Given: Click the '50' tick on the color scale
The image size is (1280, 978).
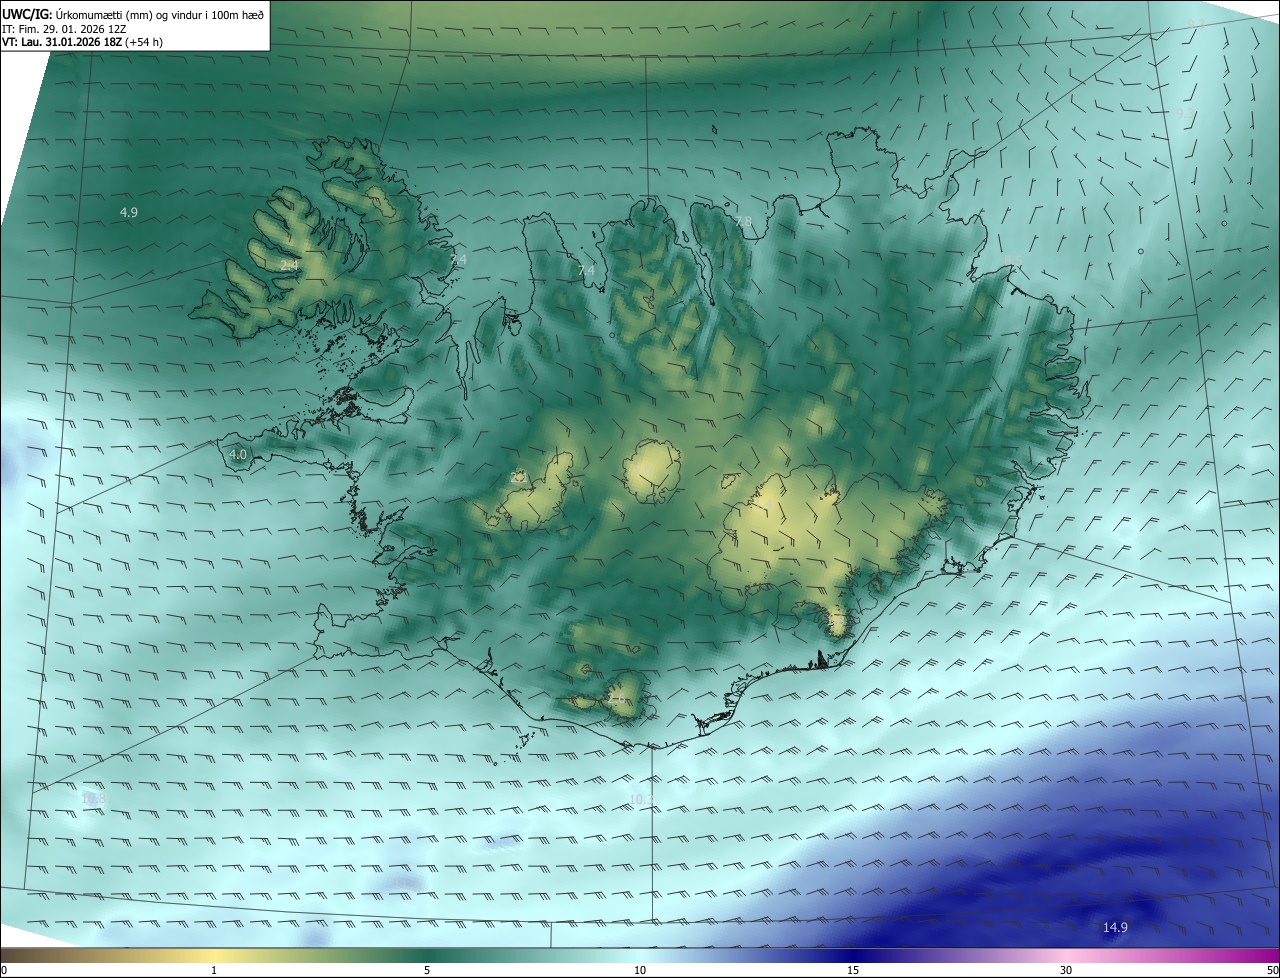Looking at the screenshot, I should 1272,970.
